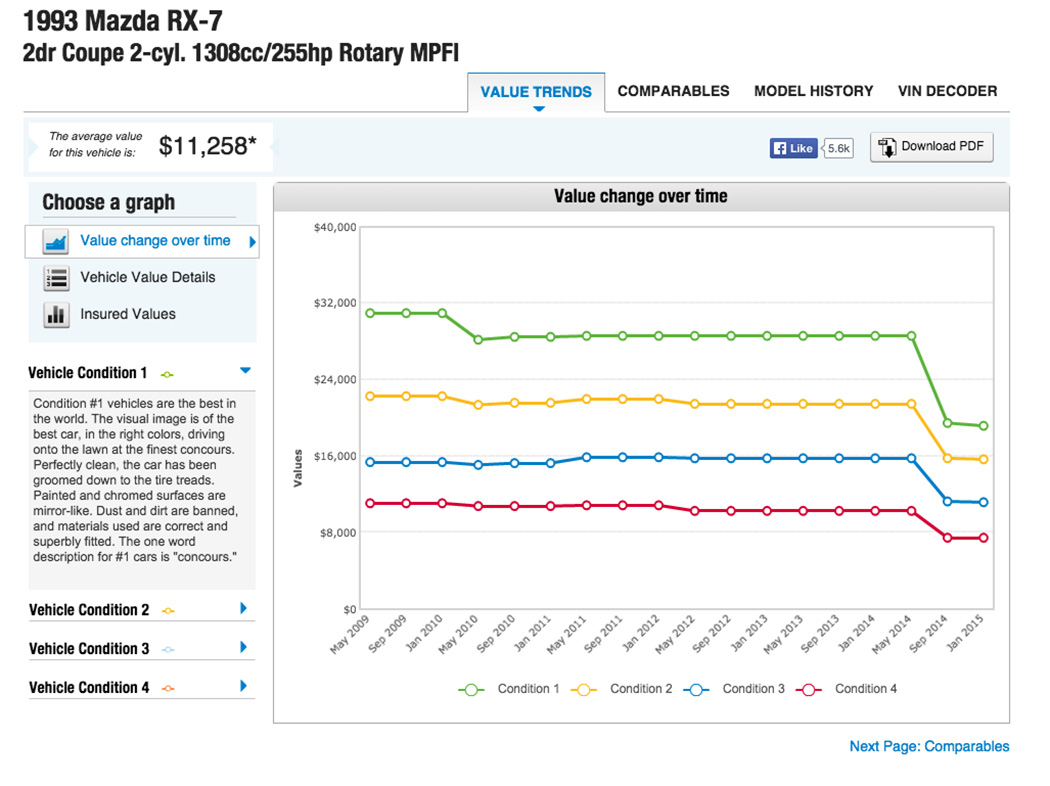This screenshot has width=1050, height=786.
Task: Toggle Condition 2 series in chart legend
Action: pos(621,690)
